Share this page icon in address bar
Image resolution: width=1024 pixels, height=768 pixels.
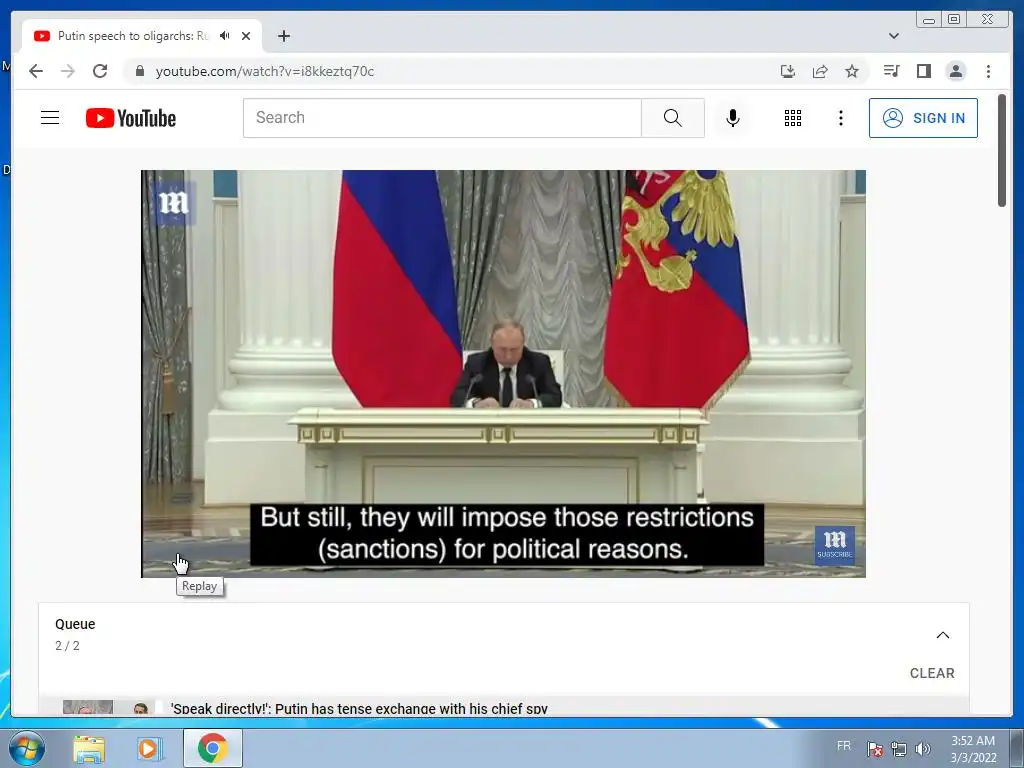coord(820,71)
